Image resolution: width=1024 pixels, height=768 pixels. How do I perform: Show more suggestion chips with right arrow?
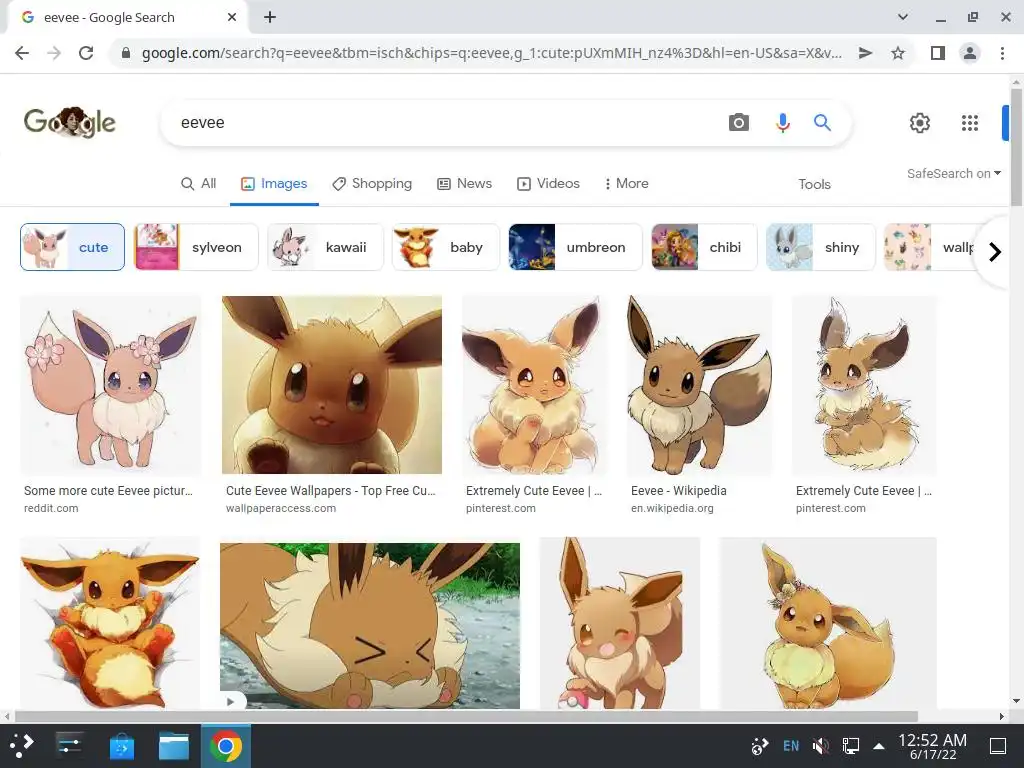995,251
